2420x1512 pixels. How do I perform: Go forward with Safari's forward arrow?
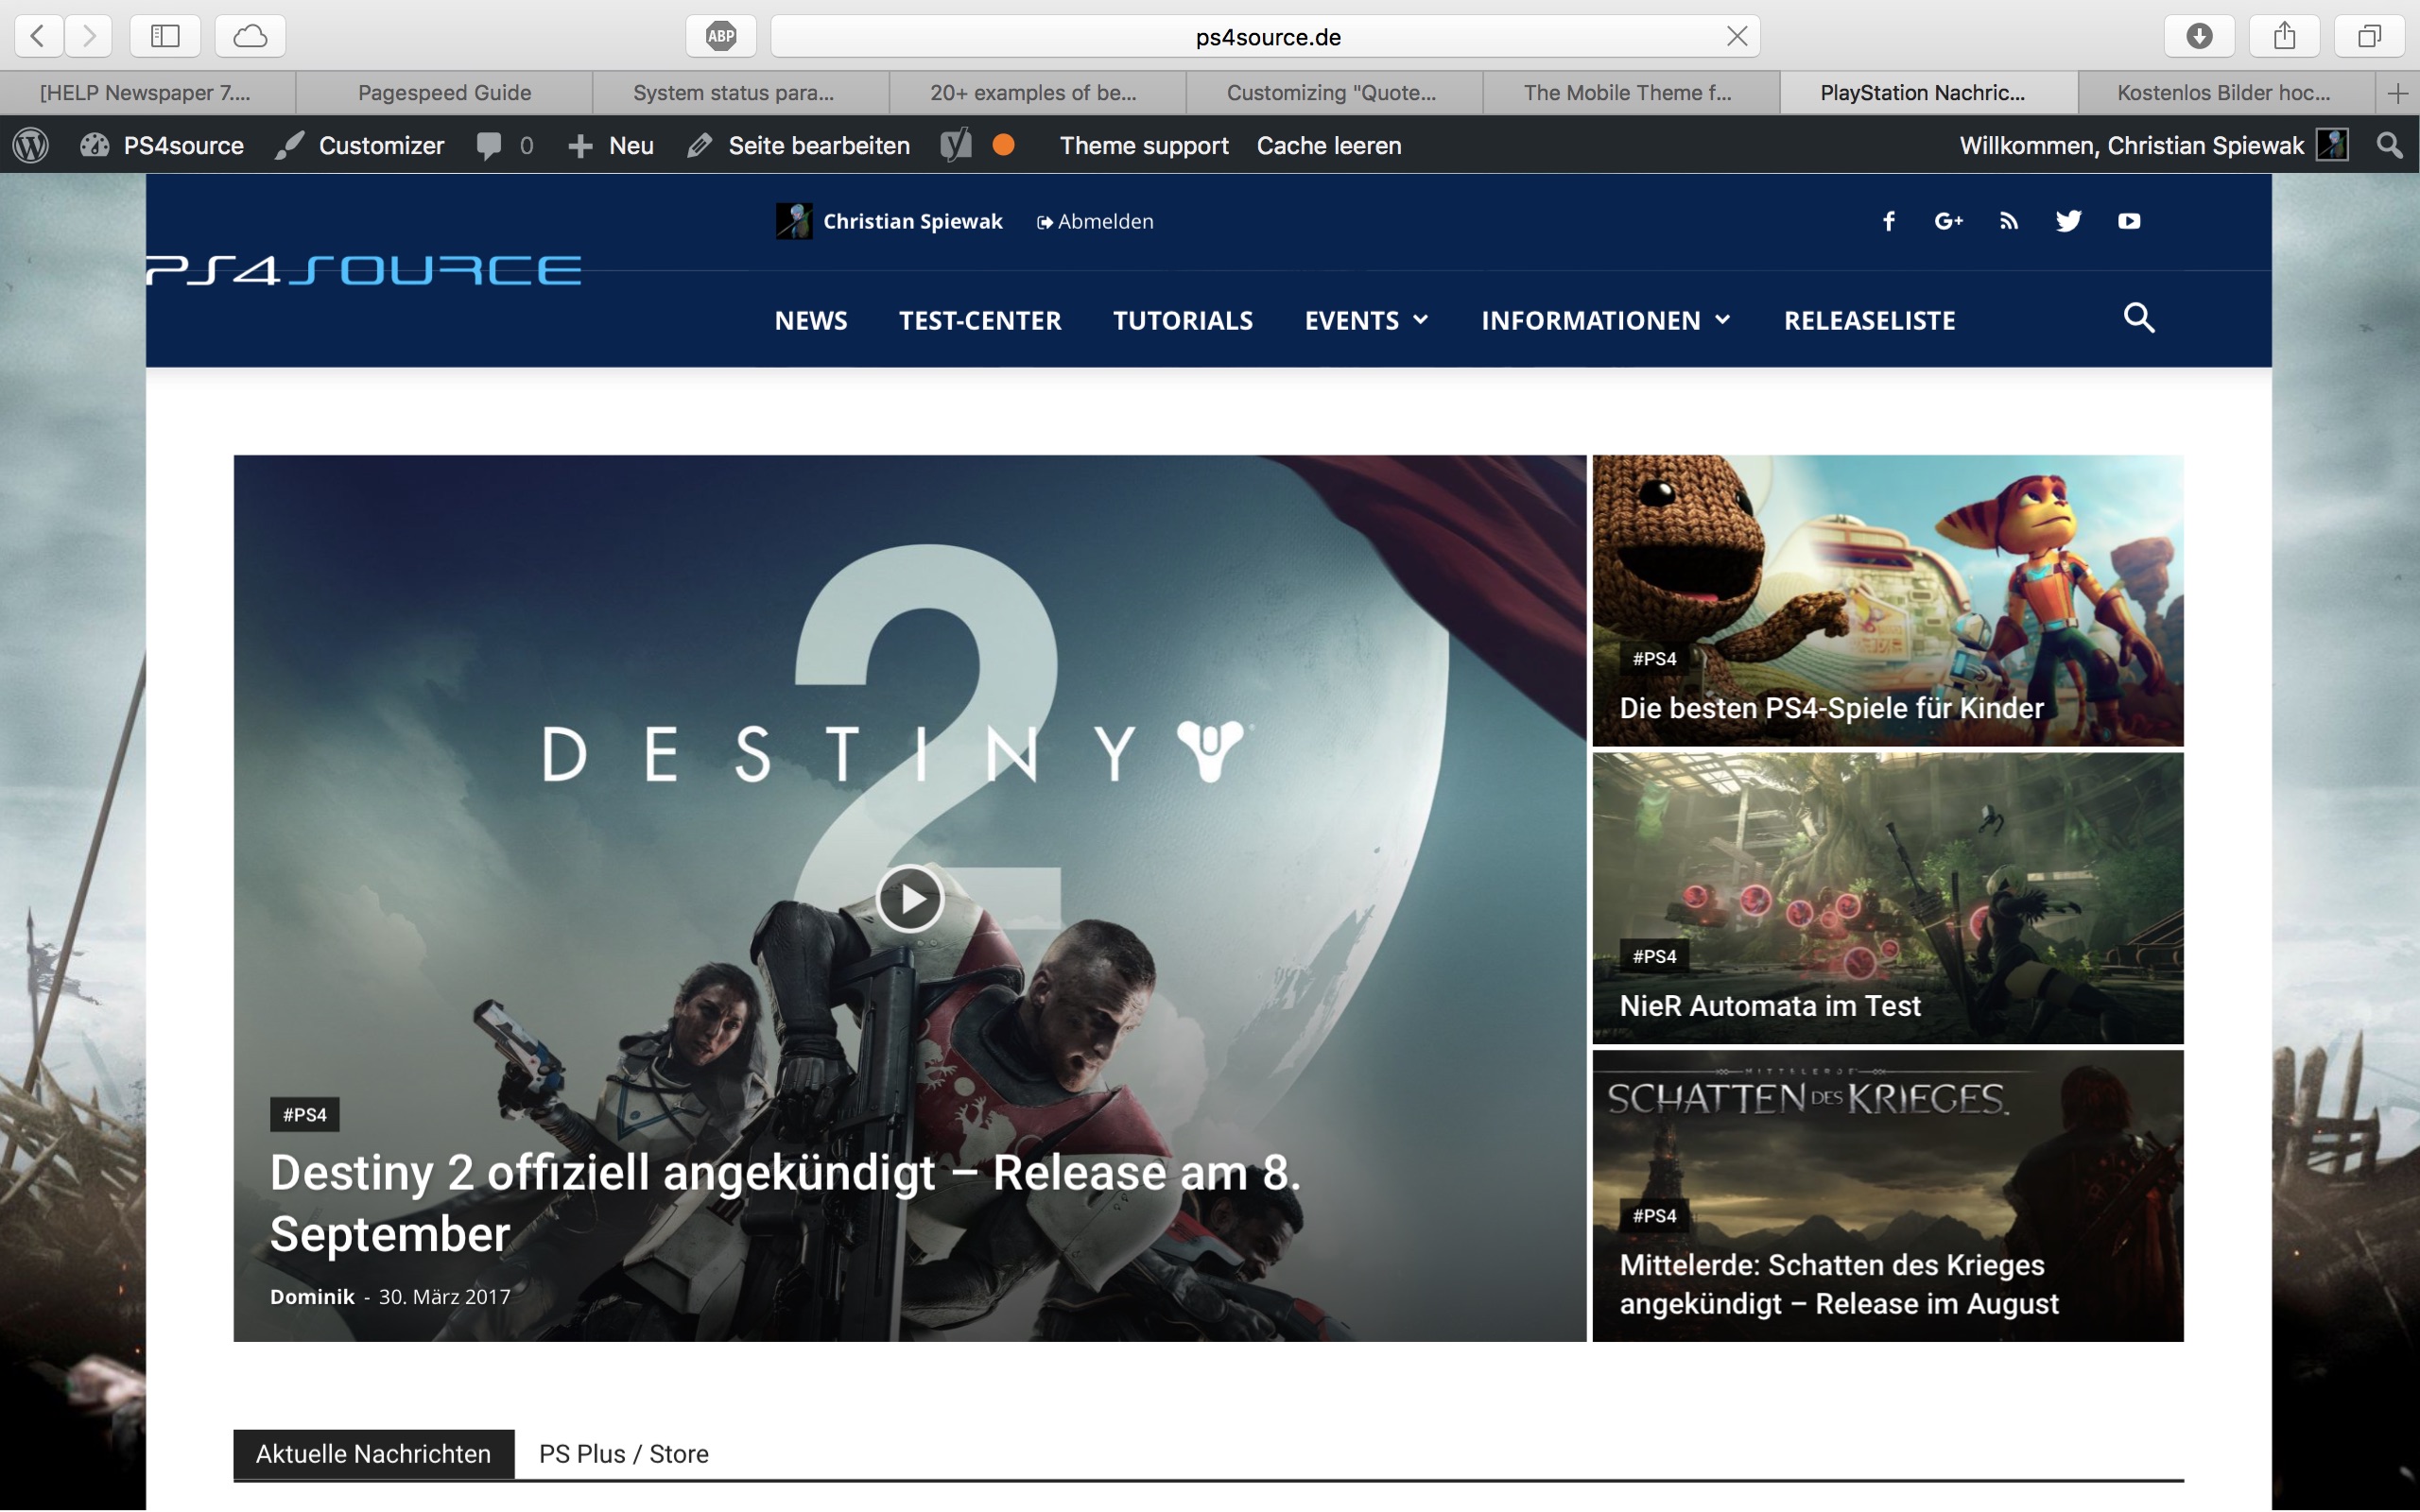click(x=89, y=36)
